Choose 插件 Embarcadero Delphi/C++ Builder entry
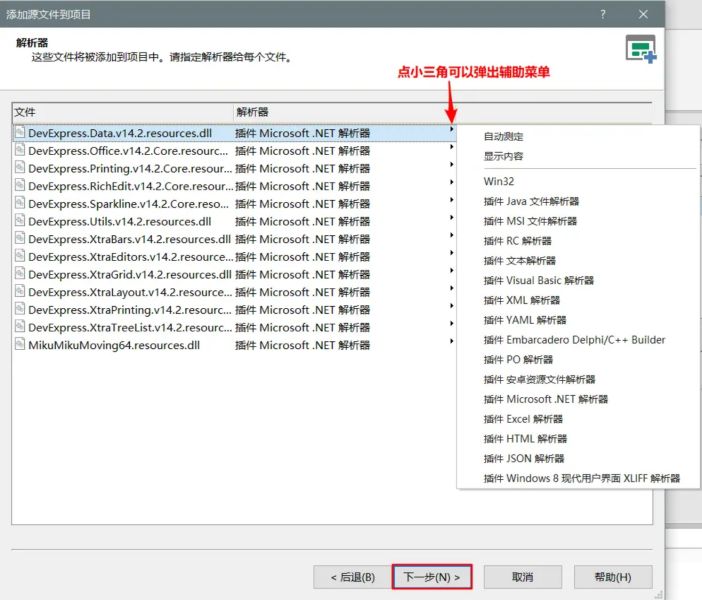The image size is (702, 600). (x=574, y=340)
